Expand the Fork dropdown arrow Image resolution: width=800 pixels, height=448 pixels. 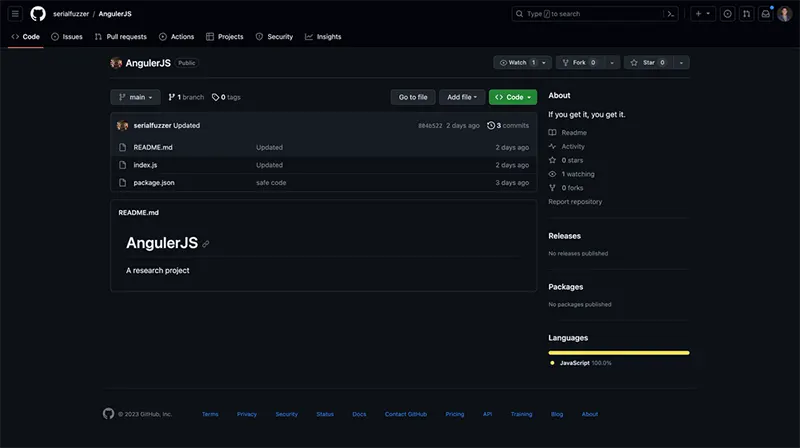click(612, 63)
